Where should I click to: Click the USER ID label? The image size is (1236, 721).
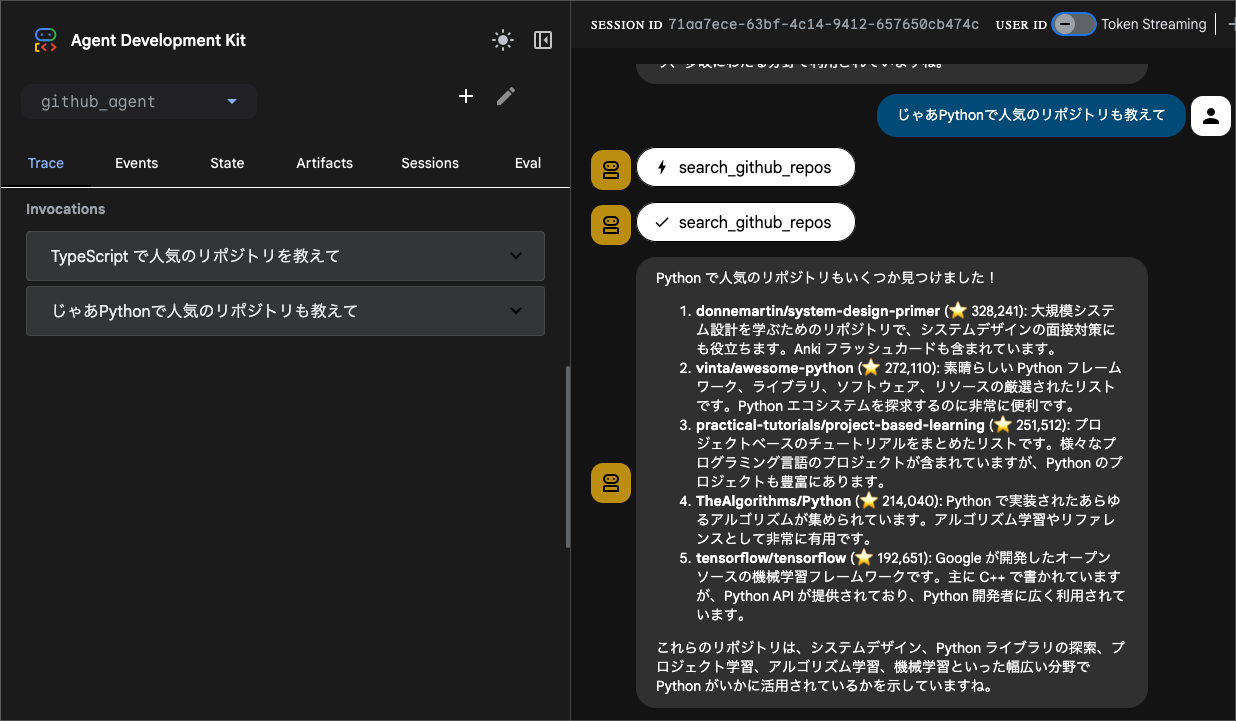pyautogui.click(x=1021, y=25)
